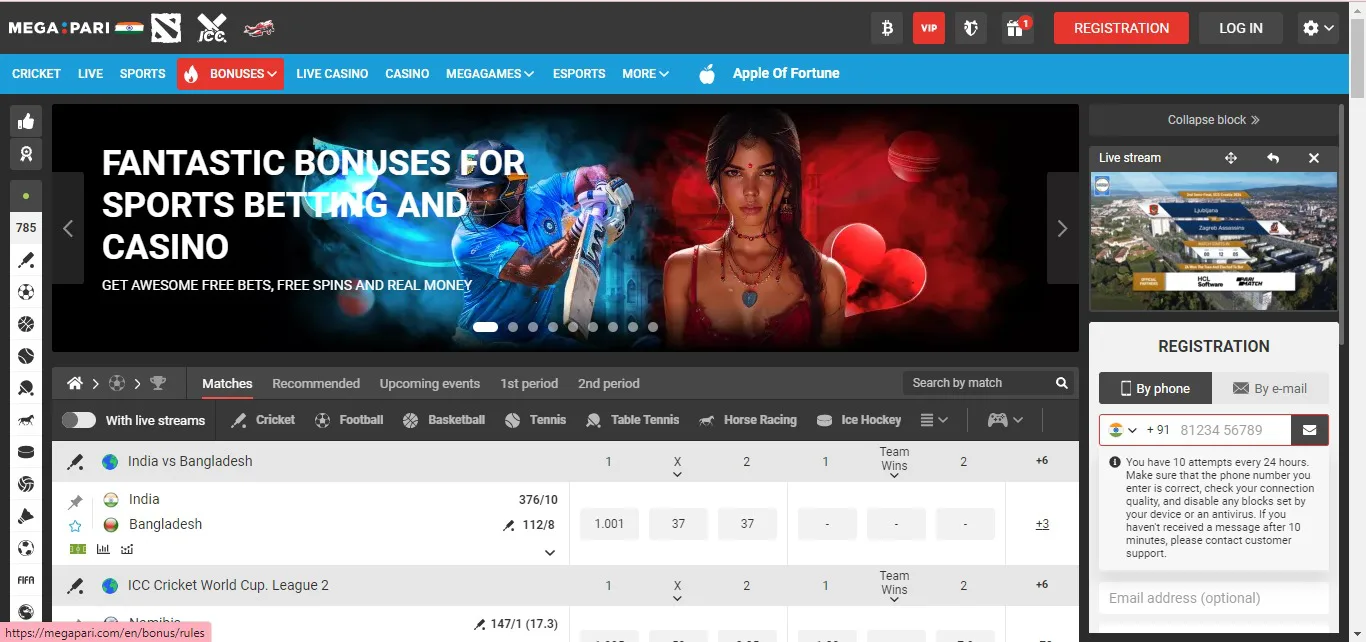This screenshot has height=642, width=1366.
Task: Click the Bitcoin payment icon
Action: (886, 28)
